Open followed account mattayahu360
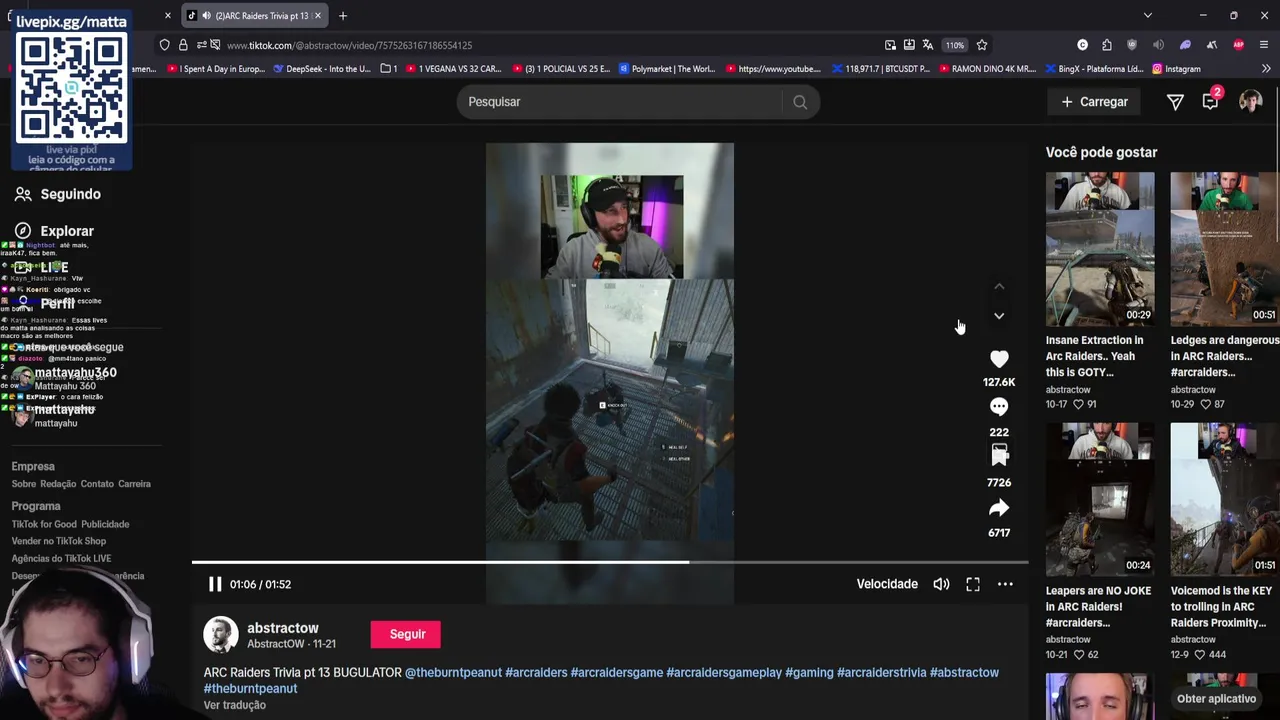Screen dimensions: 1280x720 (65, 378)
